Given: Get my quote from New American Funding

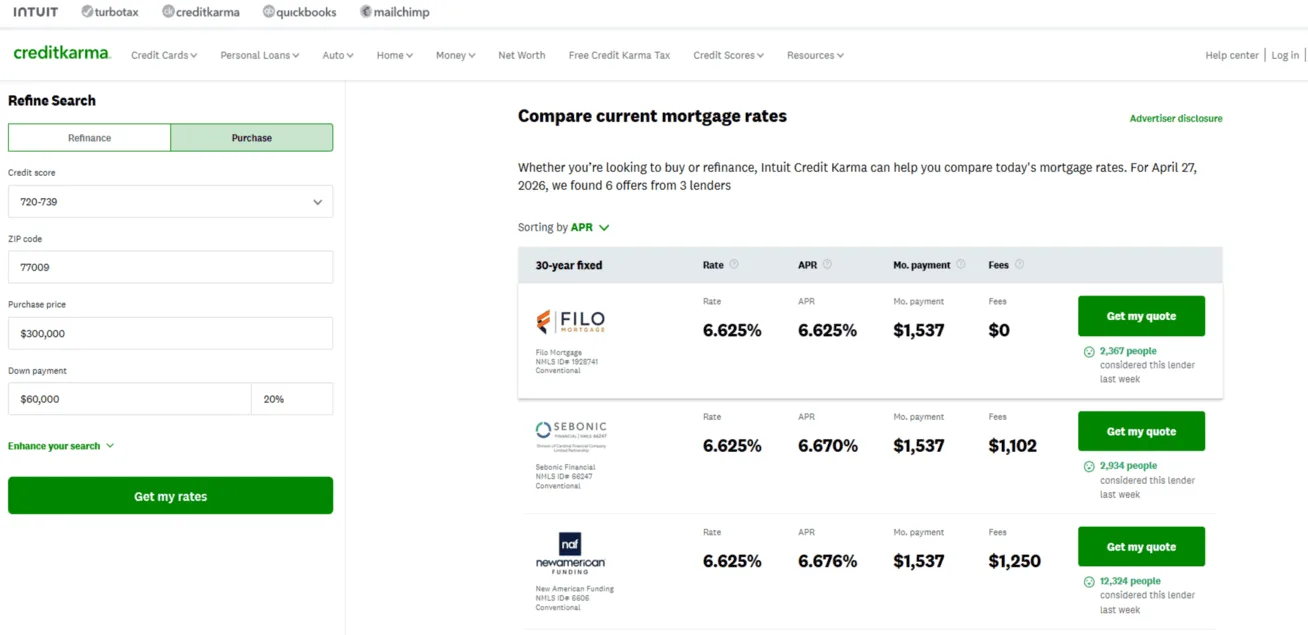Looking at the screenshot, I should (1141, 547).
